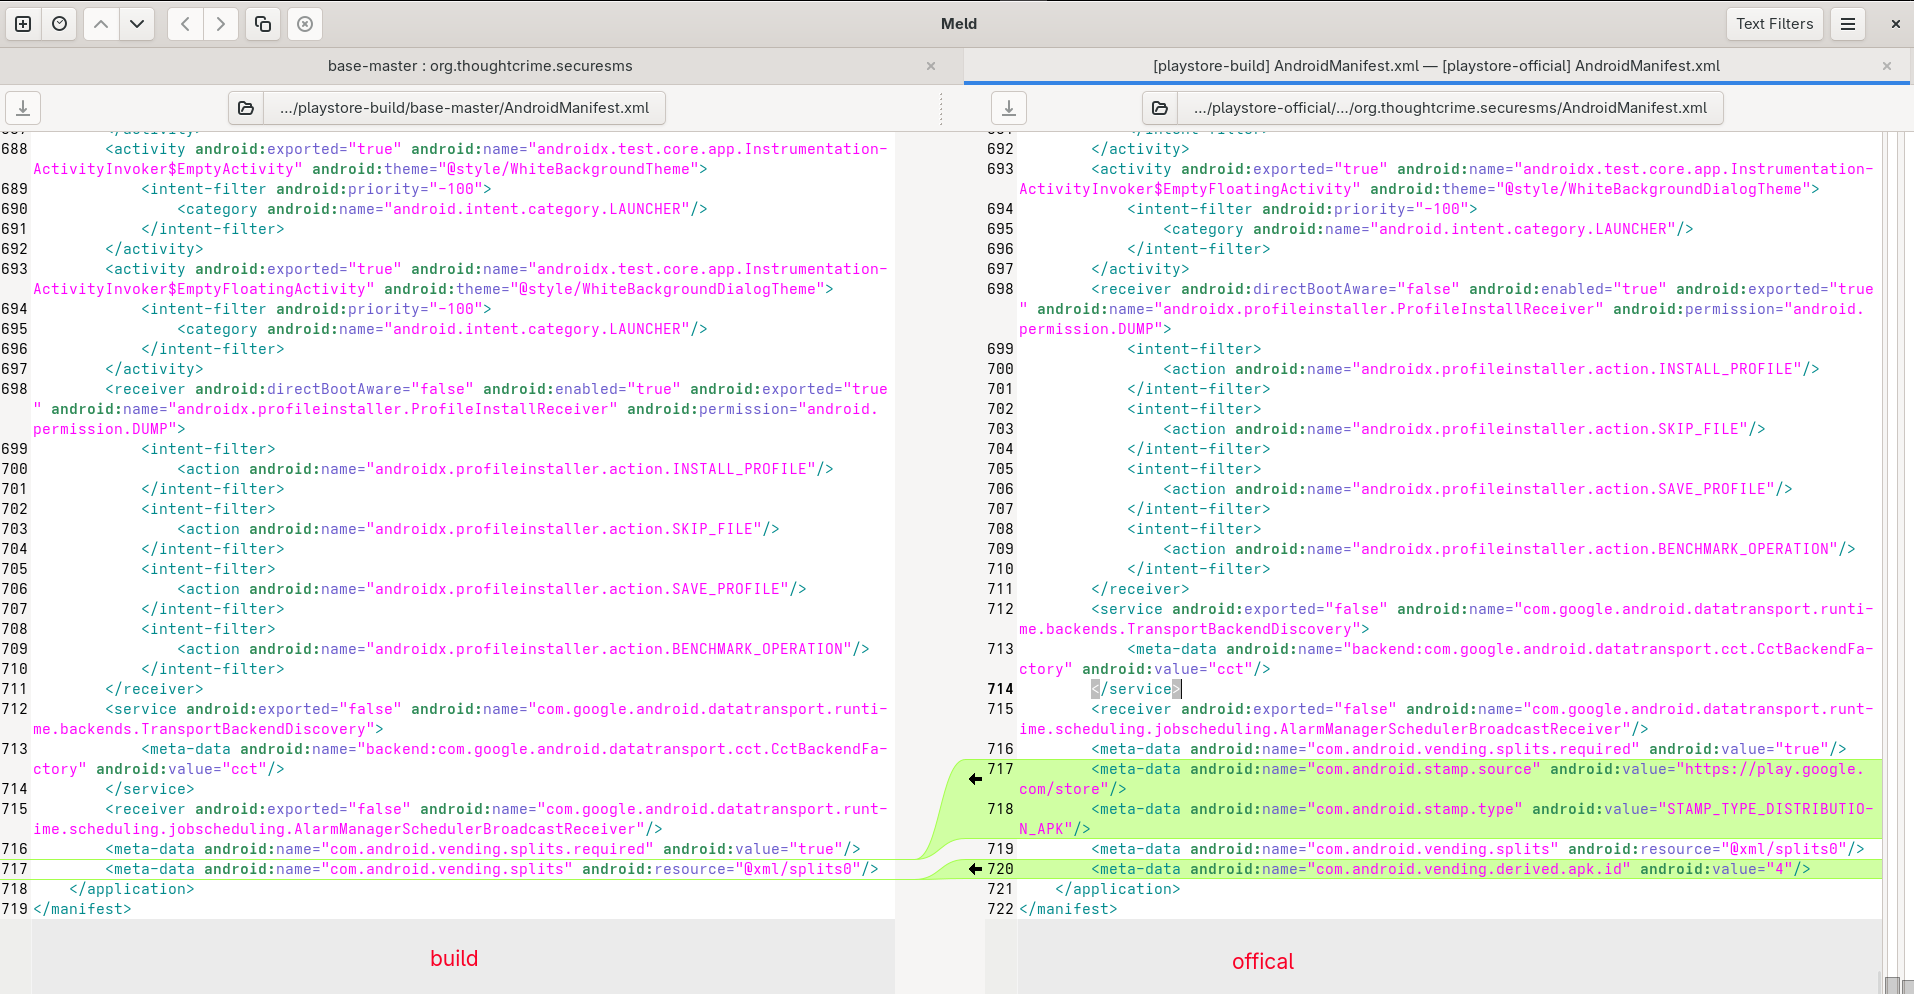Click right pane line 706 SAVE_PROFILE action
The image size is (1914, 994).
[x=1478, y=489]
